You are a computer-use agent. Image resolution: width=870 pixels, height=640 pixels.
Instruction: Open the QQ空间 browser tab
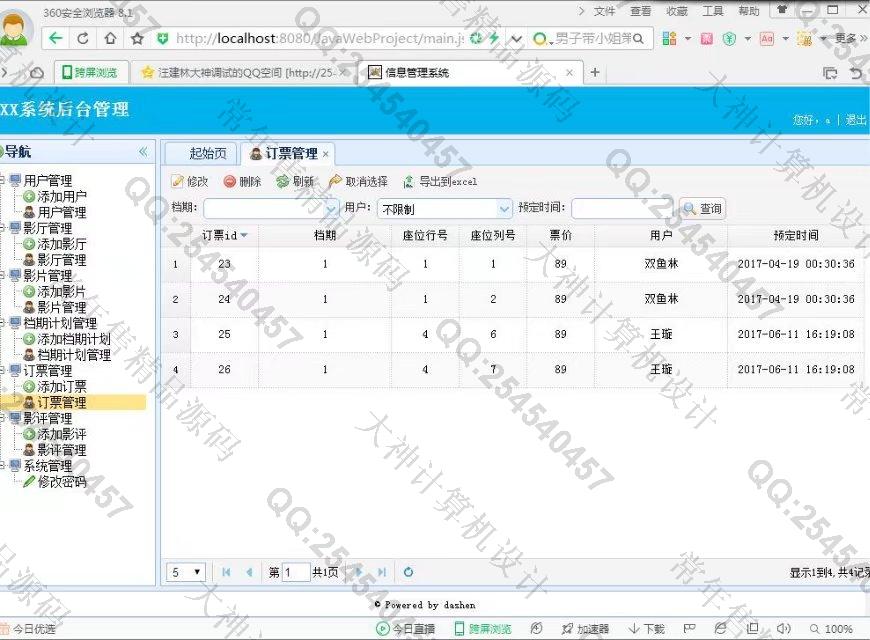(x=244, y=73)
